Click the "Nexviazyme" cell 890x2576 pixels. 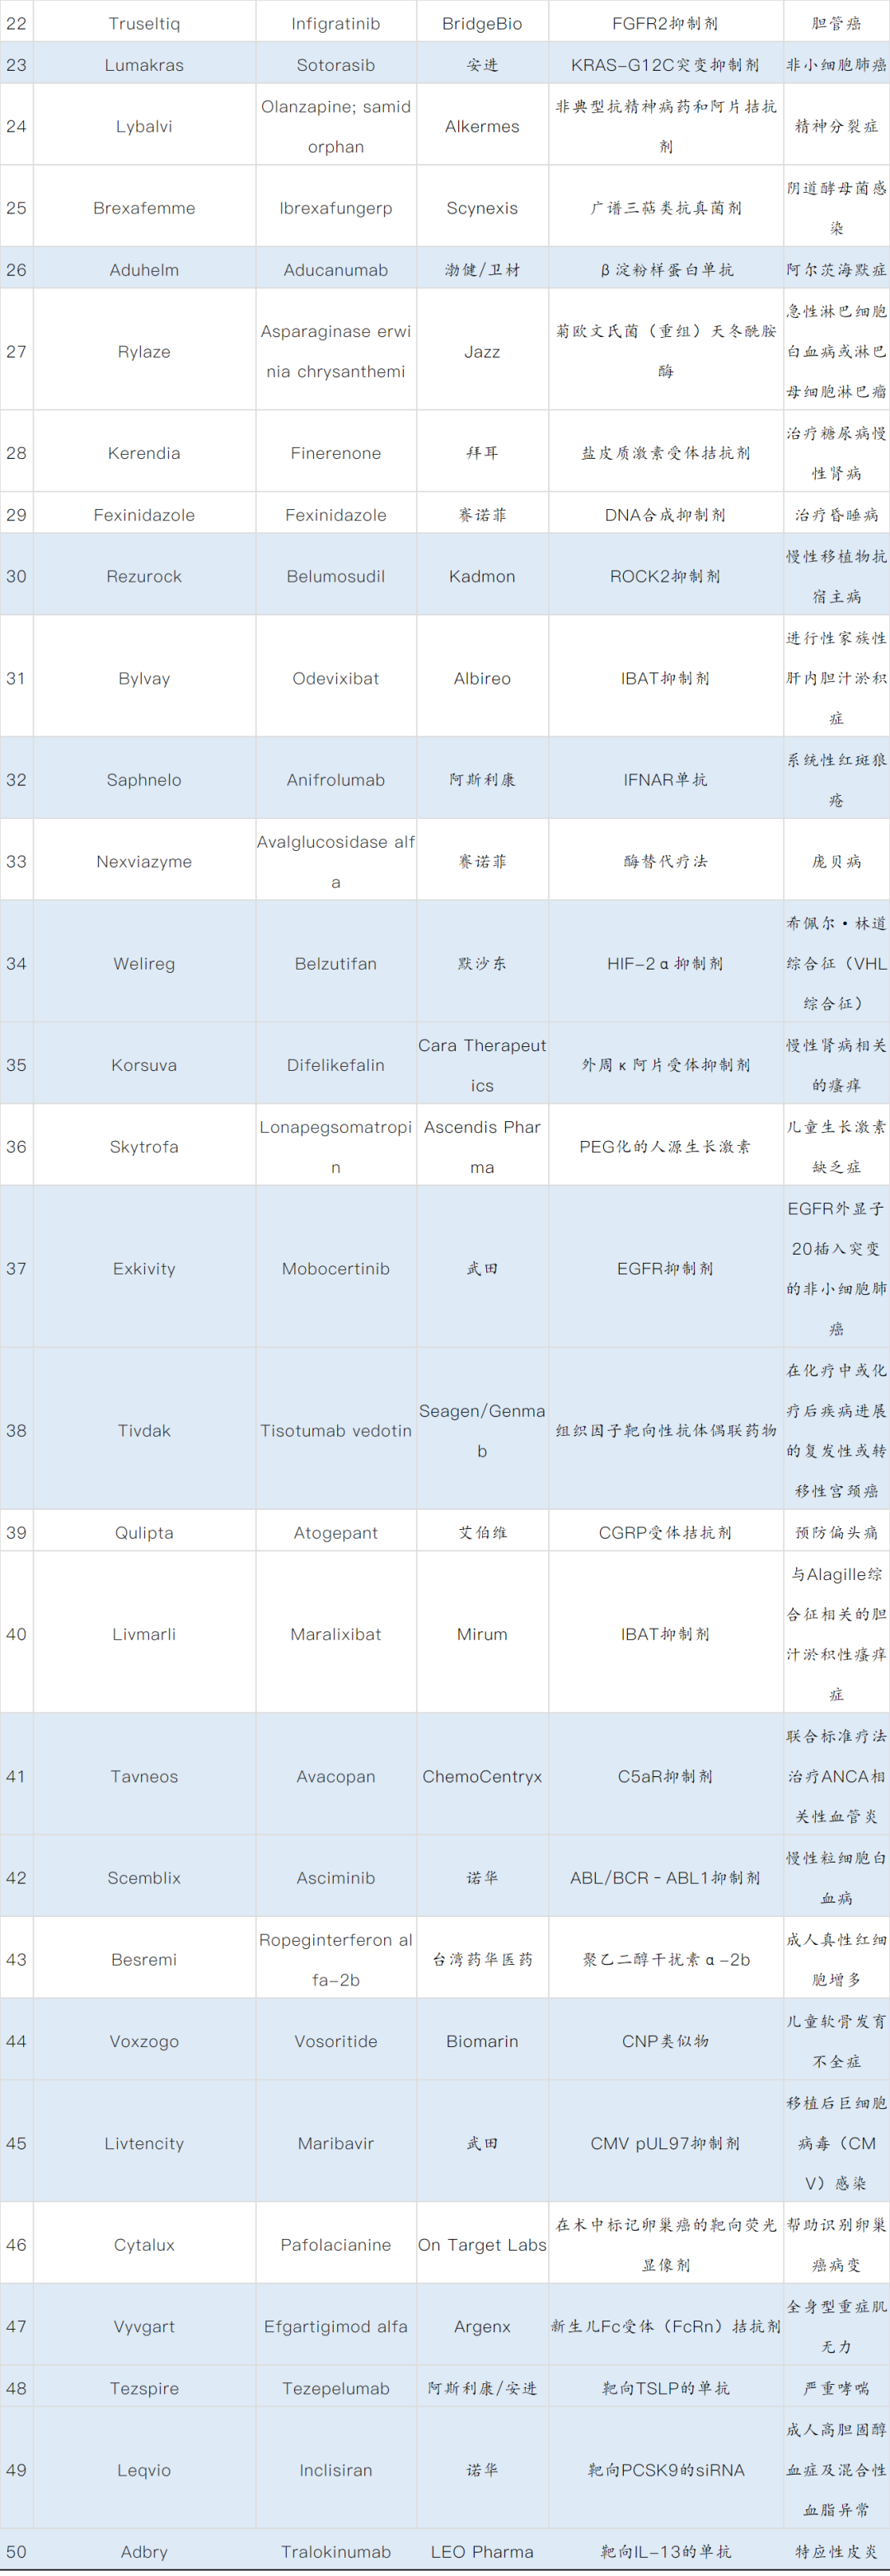[x=144, y=861]
